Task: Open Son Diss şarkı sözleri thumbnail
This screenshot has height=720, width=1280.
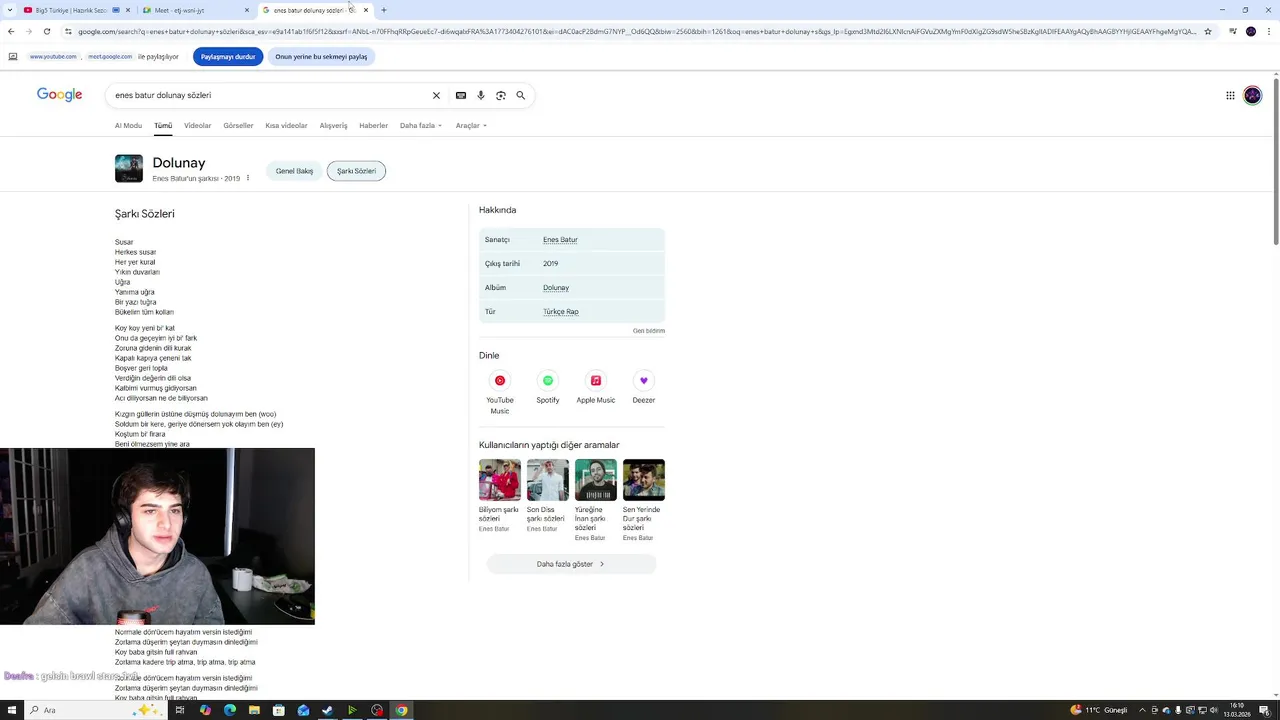Action: click(x=548, y=480)
